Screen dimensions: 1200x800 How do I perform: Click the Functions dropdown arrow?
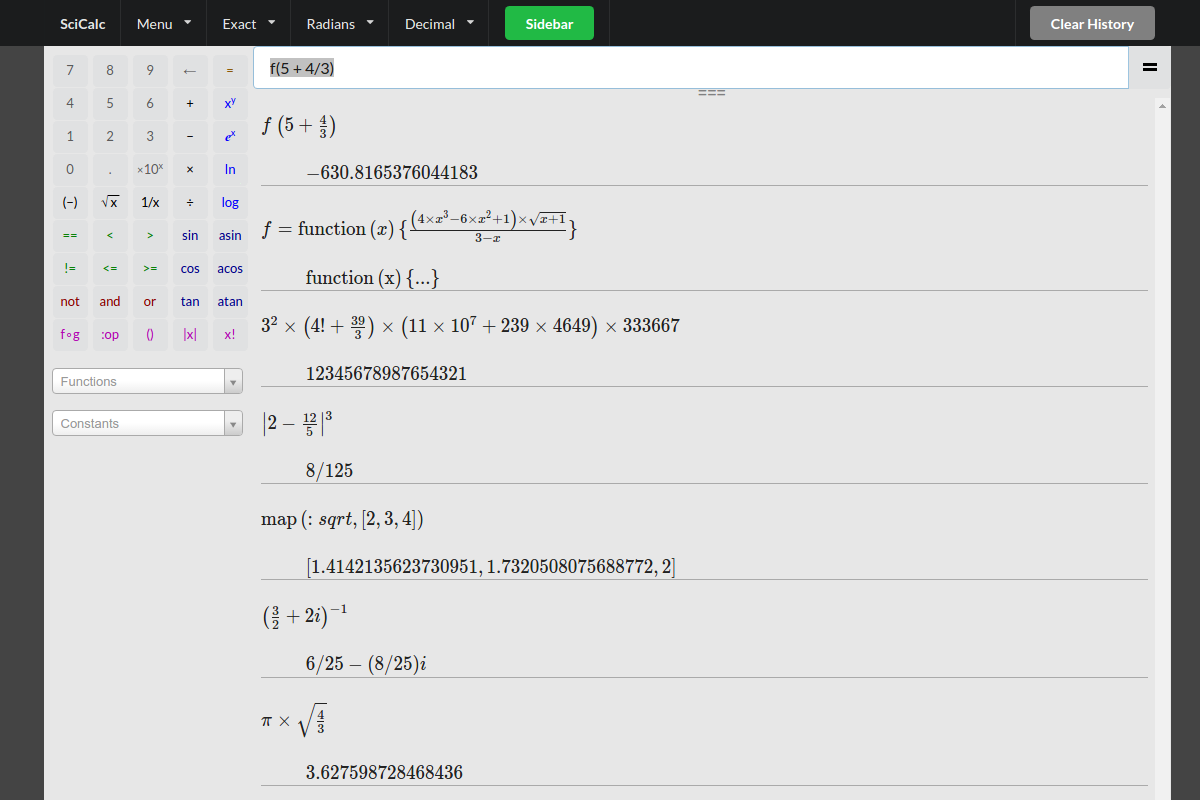[x=234, y=382]
